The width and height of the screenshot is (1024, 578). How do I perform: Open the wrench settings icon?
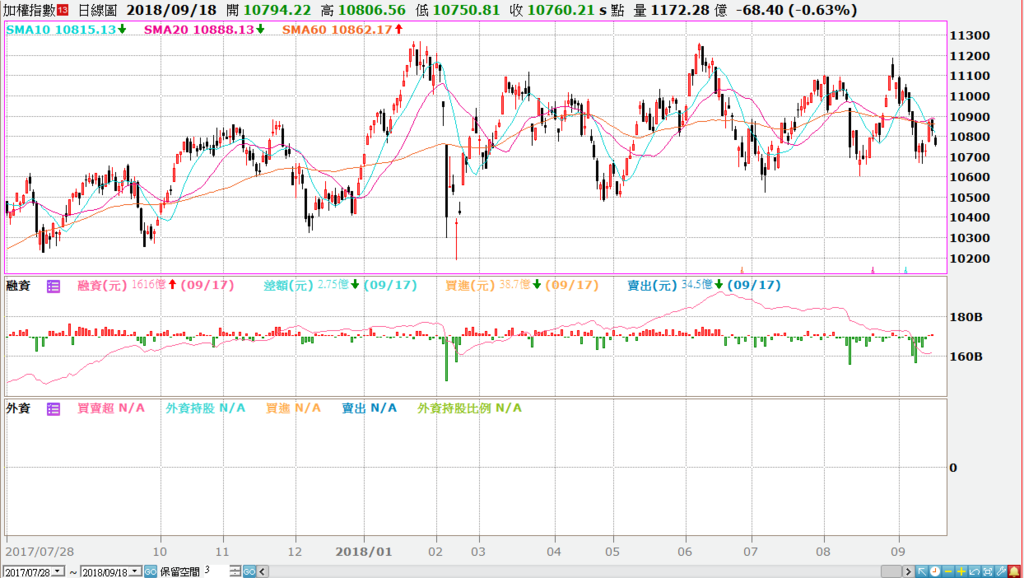point(1000,571)
